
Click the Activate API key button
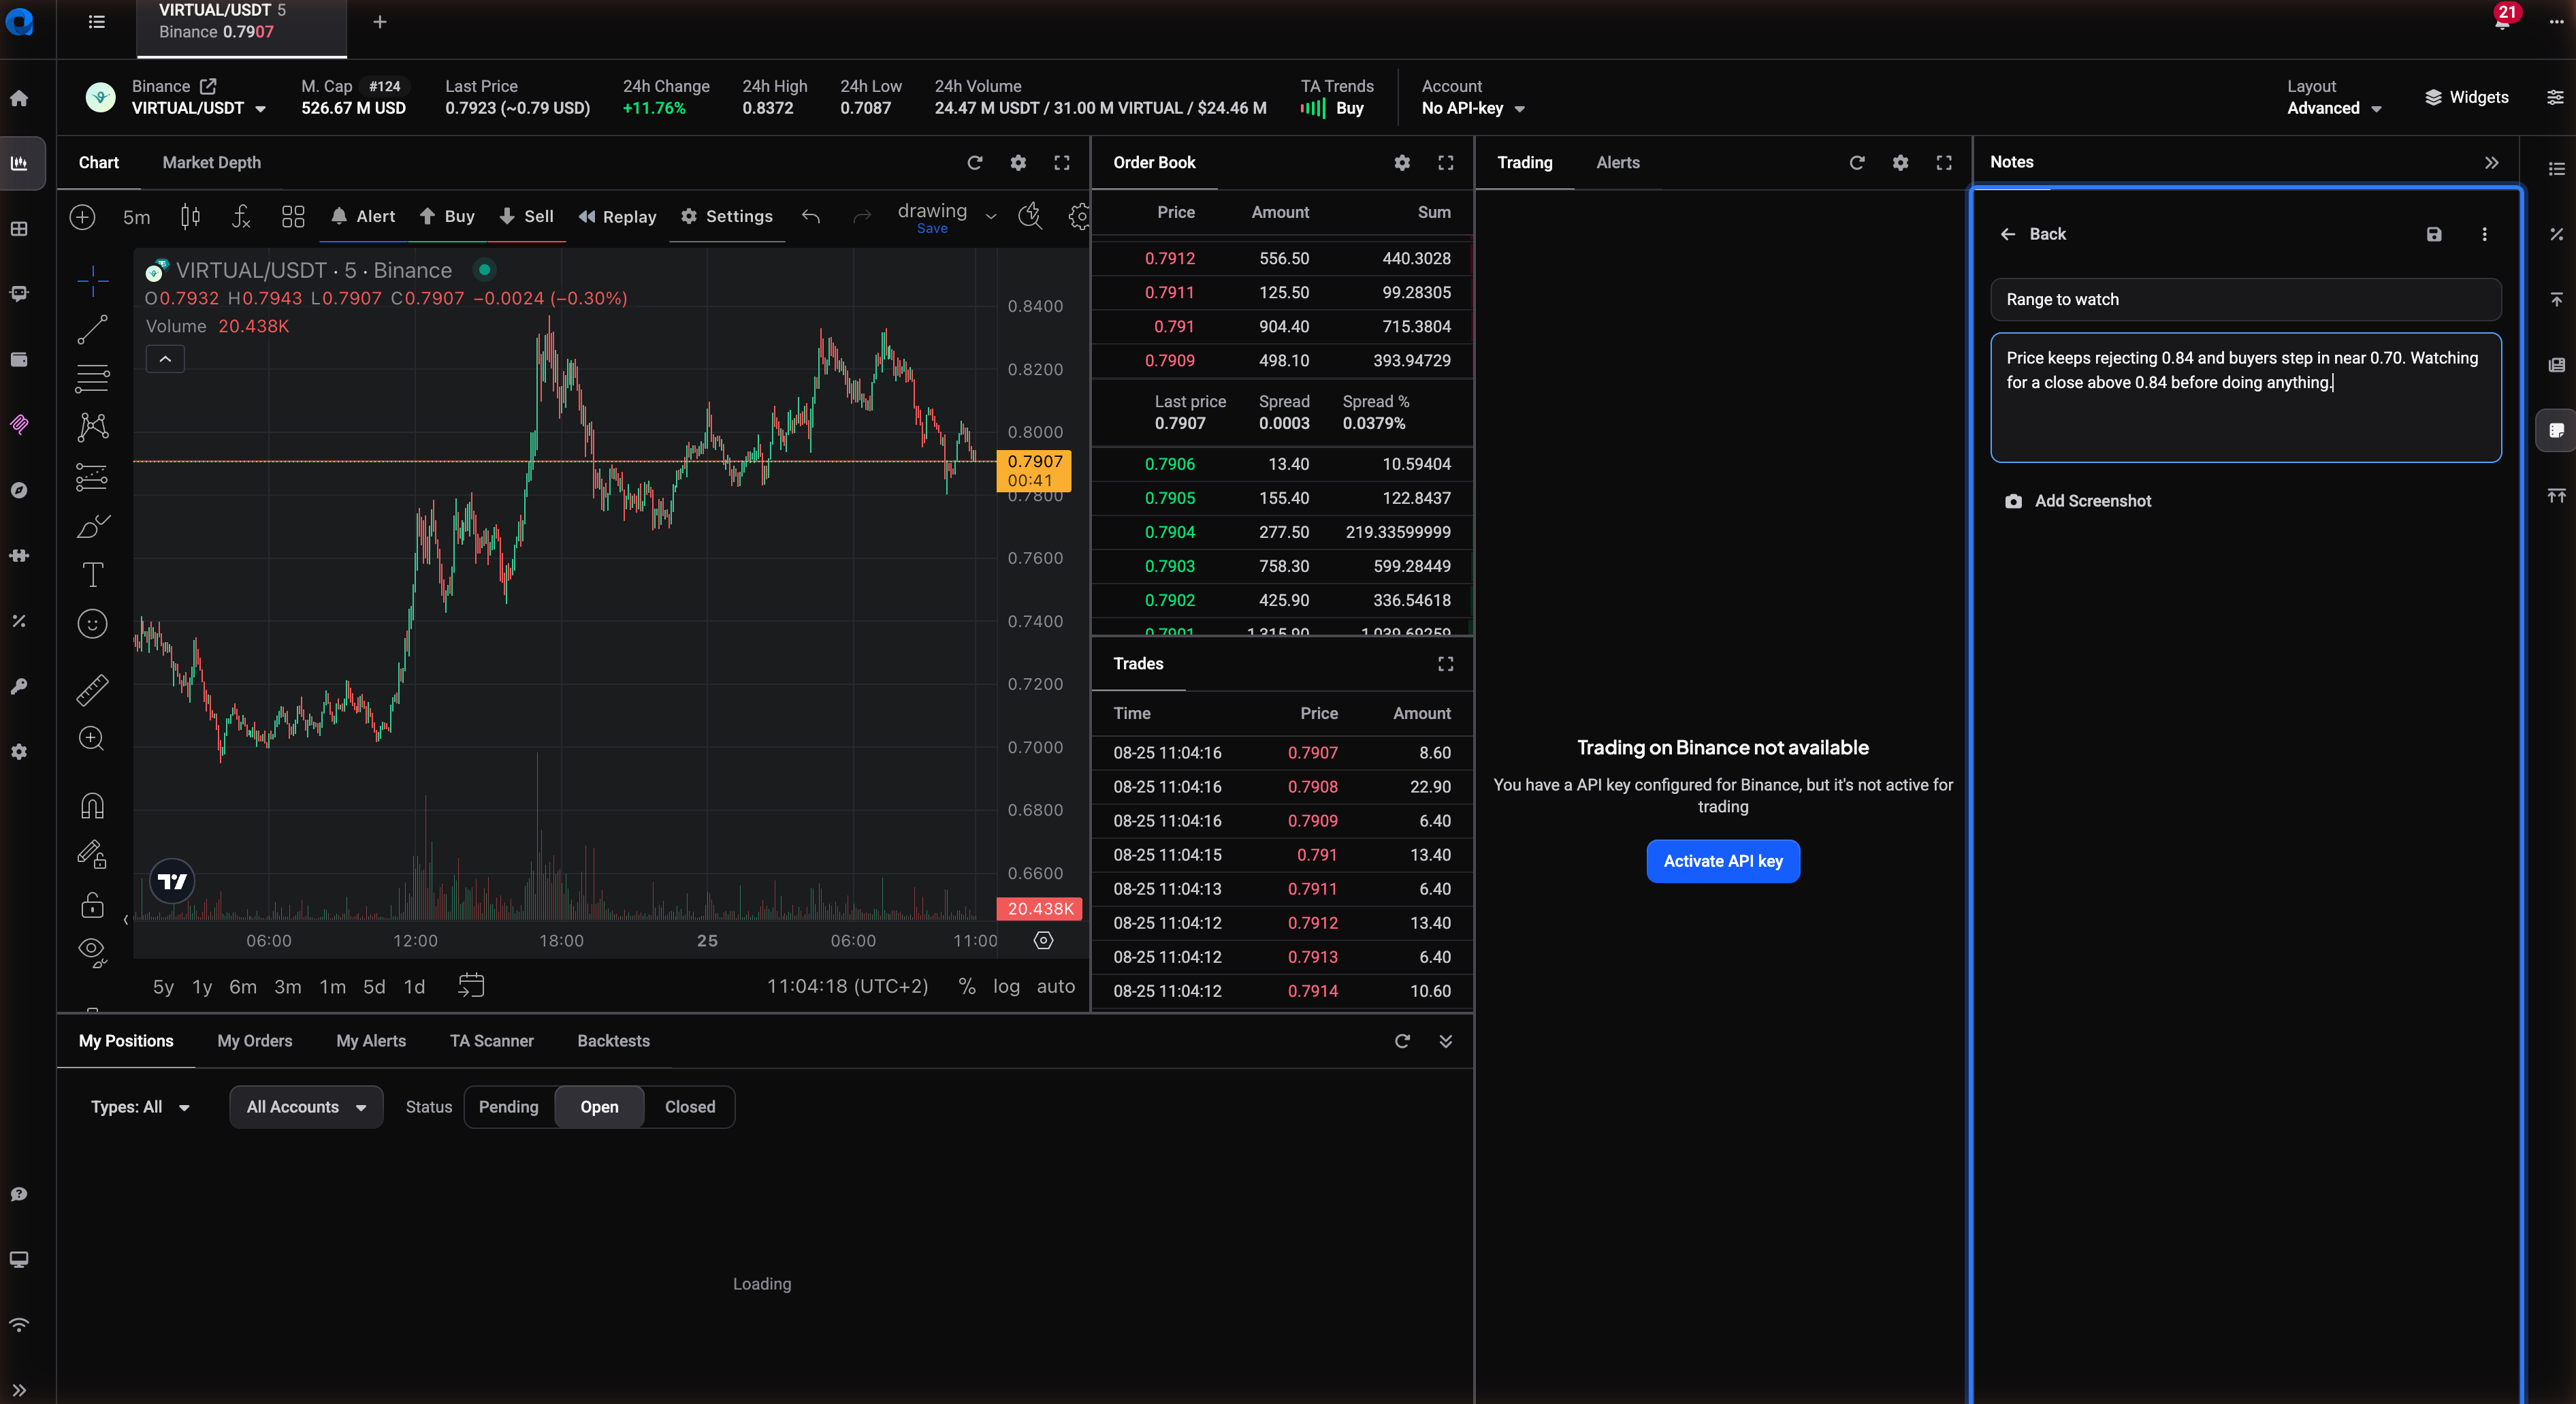1723,861
